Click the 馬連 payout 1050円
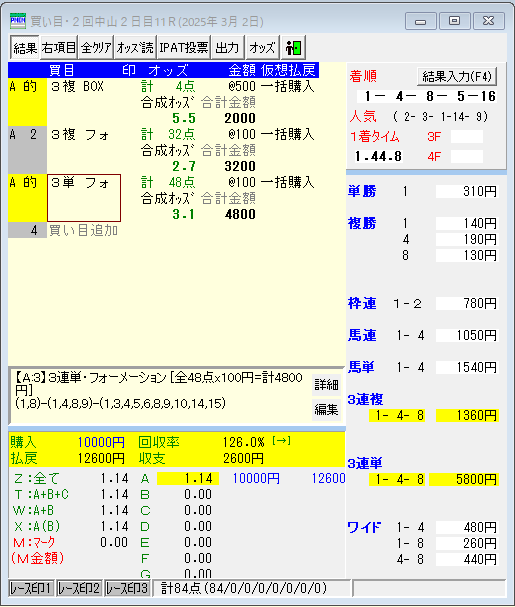The height and width of the screenshot is (607, 515). (467, 335)
